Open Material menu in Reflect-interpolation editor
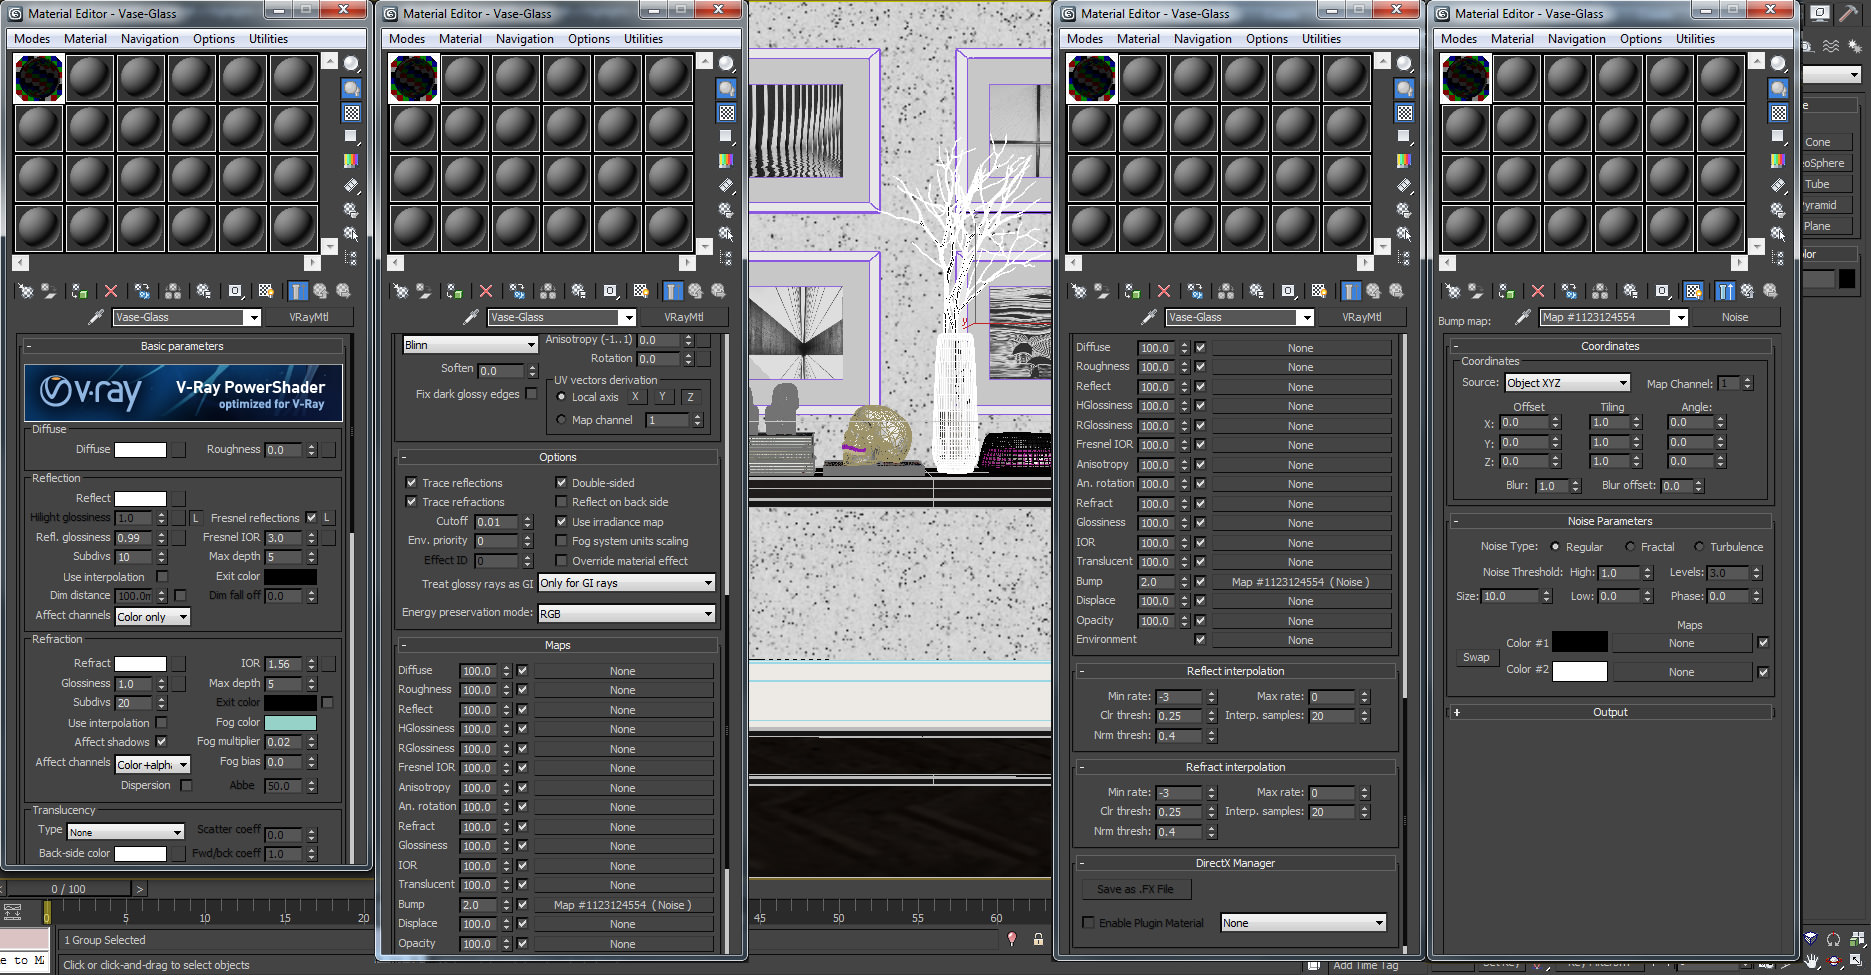The image size is (1871, 975). click(x=1138, y=39)
